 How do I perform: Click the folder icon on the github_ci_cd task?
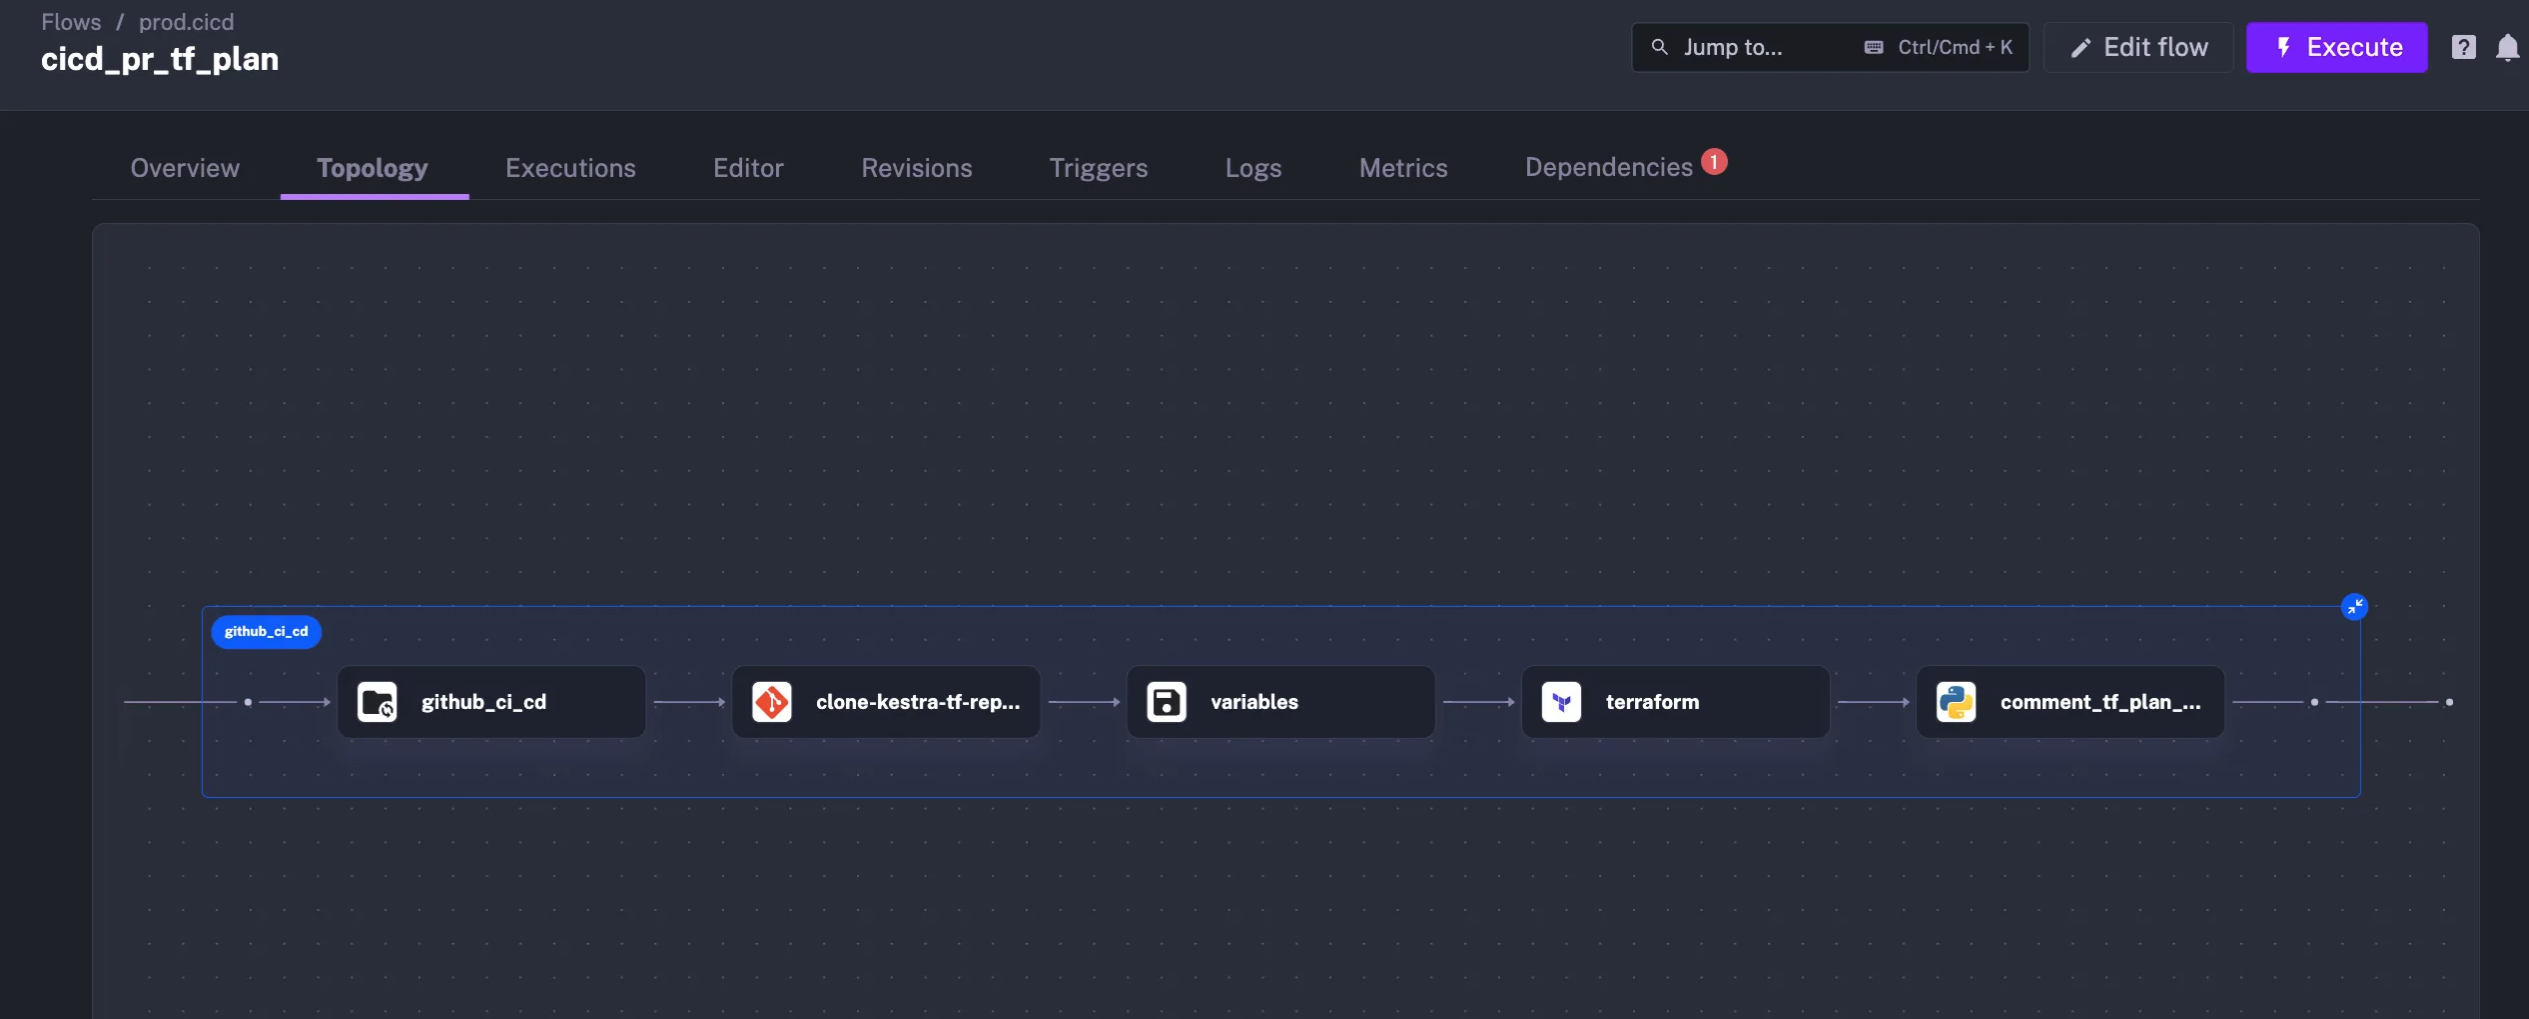(375, 702)
